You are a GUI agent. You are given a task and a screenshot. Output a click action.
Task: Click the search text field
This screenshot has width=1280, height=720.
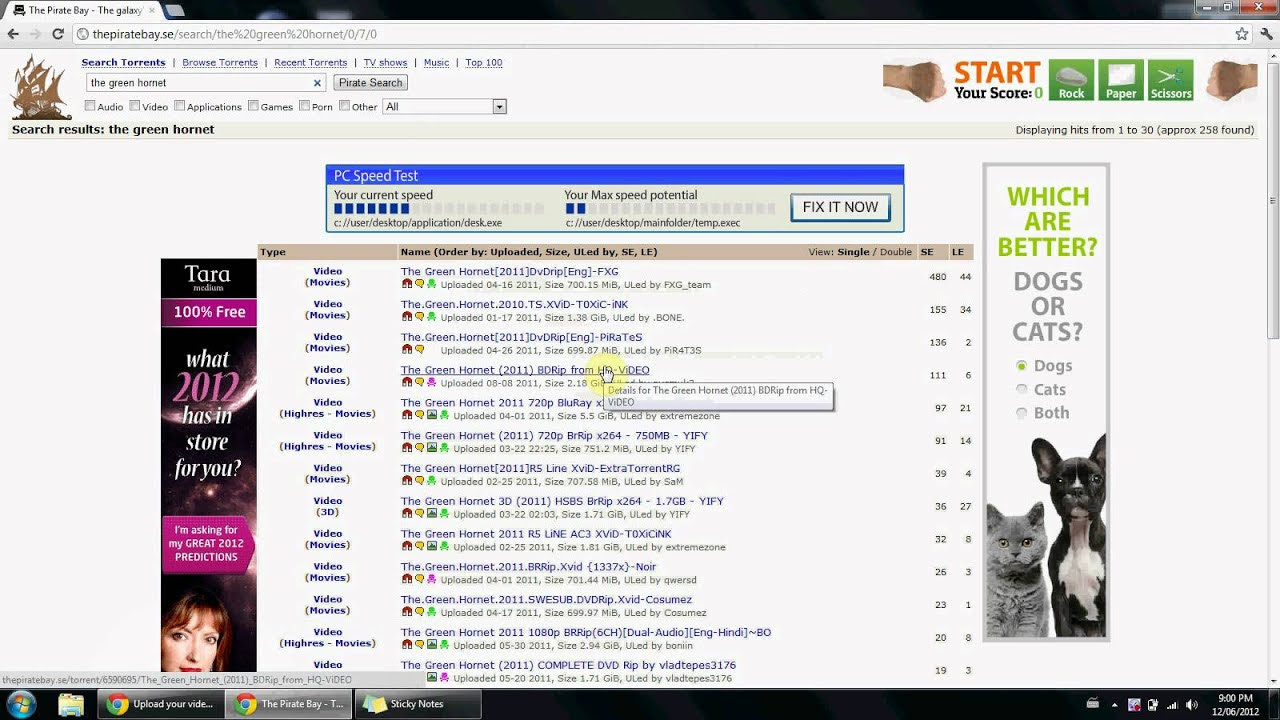[x=205, y=83]
